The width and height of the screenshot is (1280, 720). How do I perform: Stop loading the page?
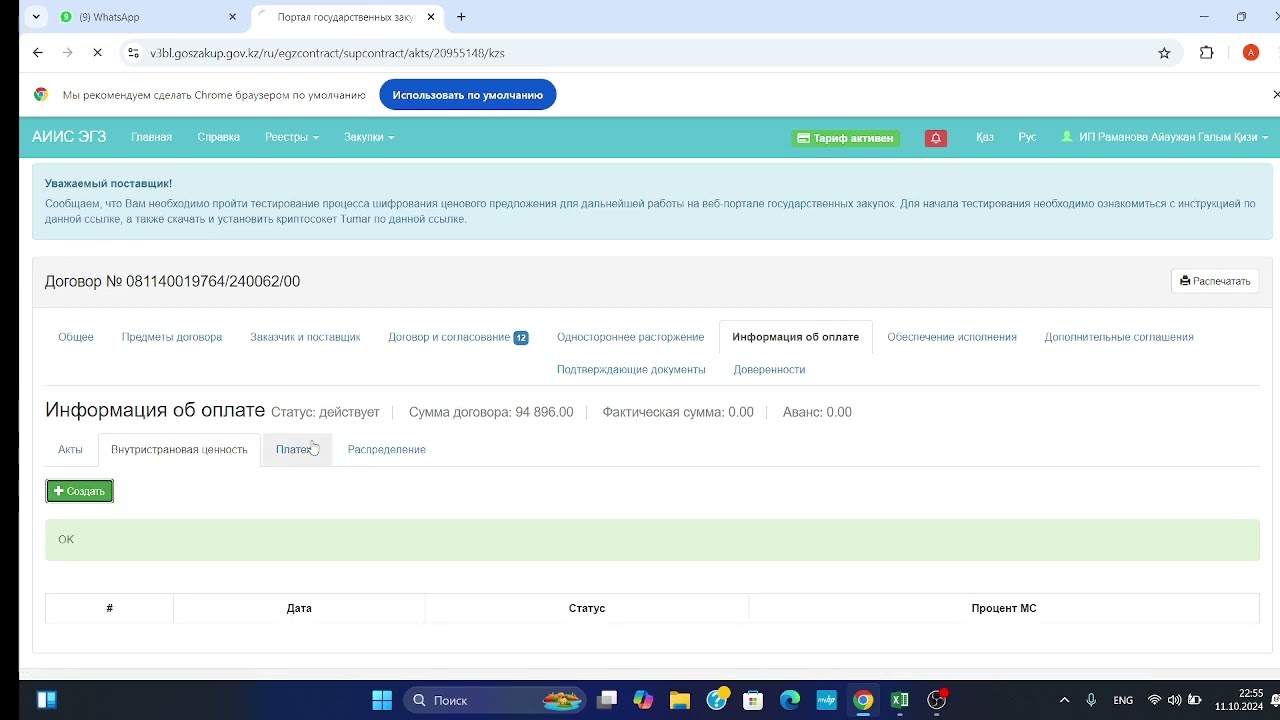tap(97, 53)
